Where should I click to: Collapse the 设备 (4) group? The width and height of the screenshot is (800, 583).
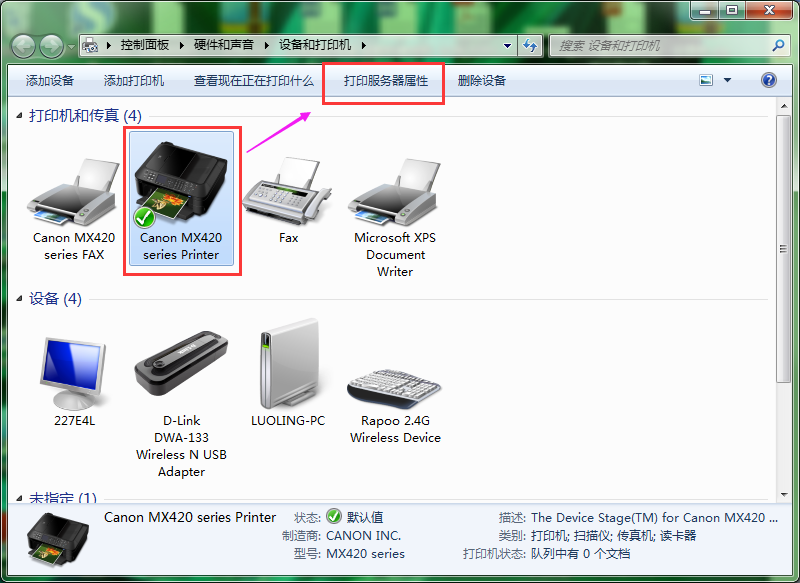pos(19,298)
